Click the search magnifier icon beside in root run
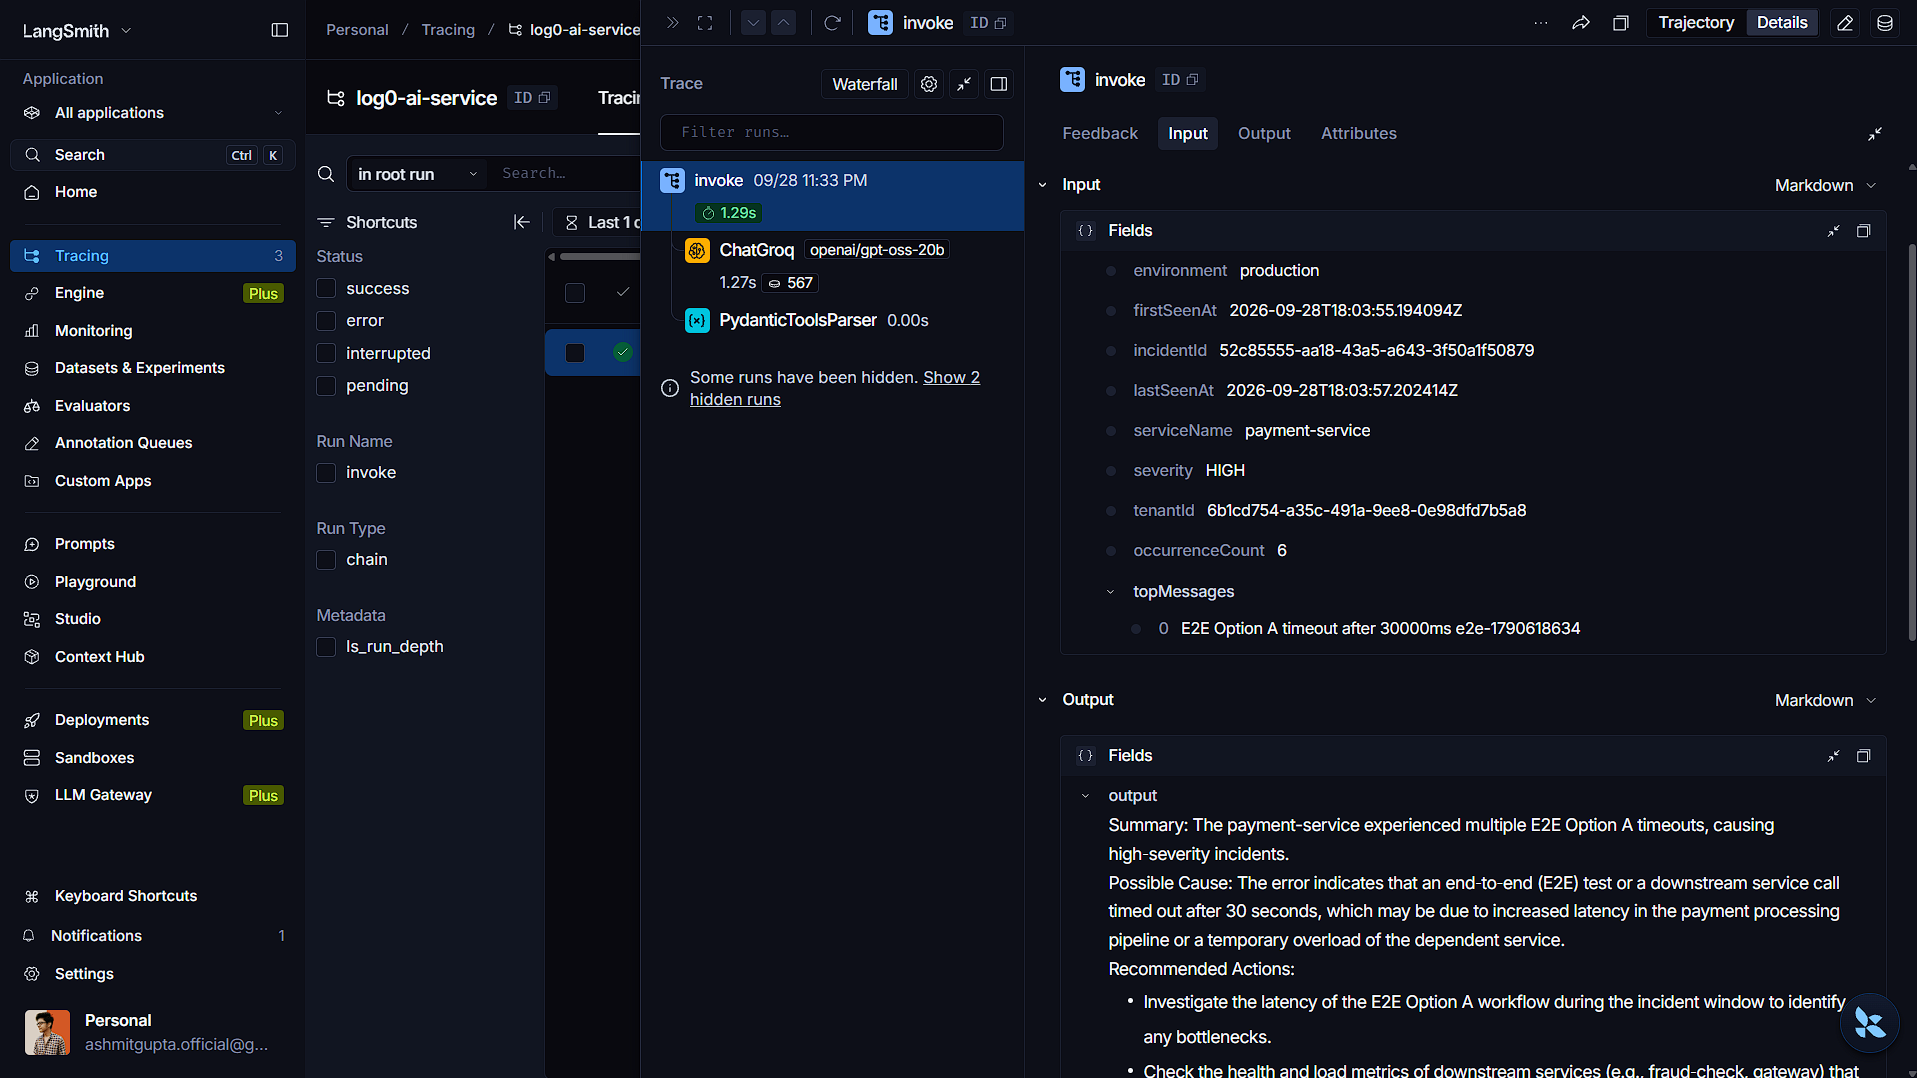 point(326,174)
